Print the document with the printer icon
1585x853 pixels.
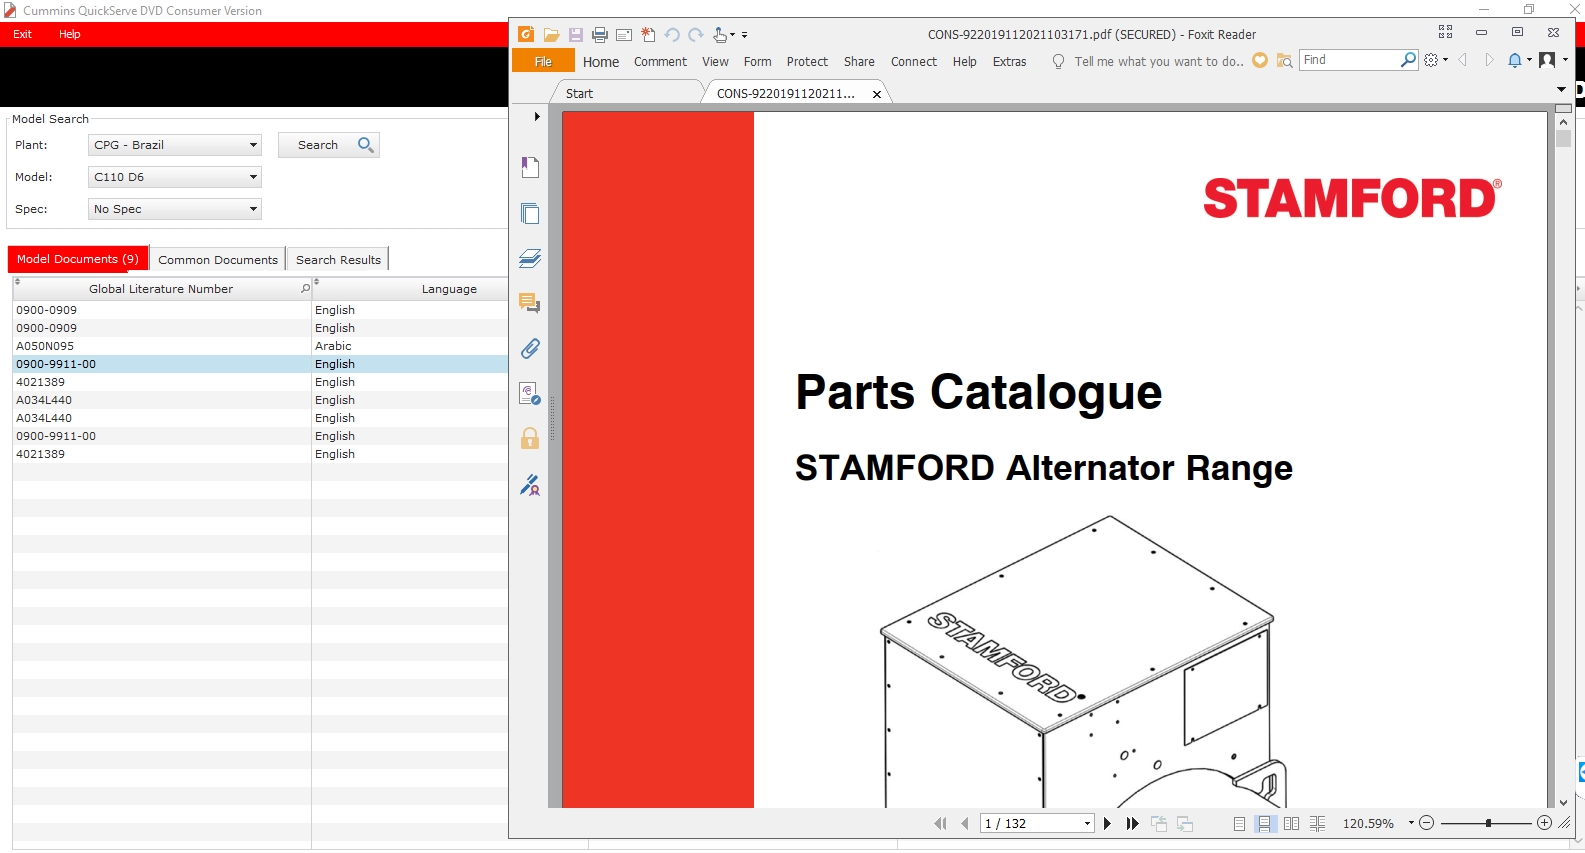click(600, 35)
